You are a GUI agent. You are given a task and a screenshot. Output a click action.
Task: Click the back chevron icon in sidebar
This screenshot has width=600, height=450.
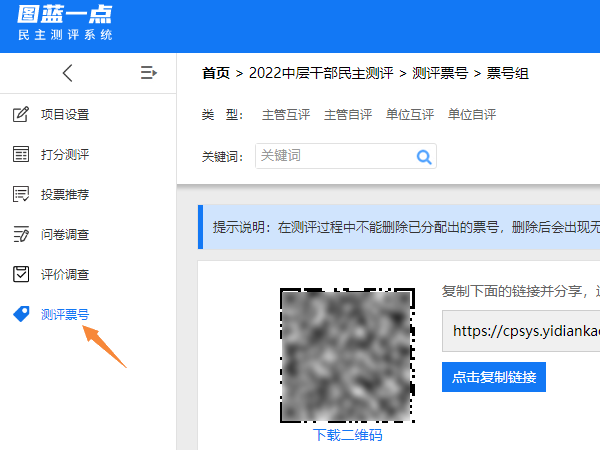[67, 73]
